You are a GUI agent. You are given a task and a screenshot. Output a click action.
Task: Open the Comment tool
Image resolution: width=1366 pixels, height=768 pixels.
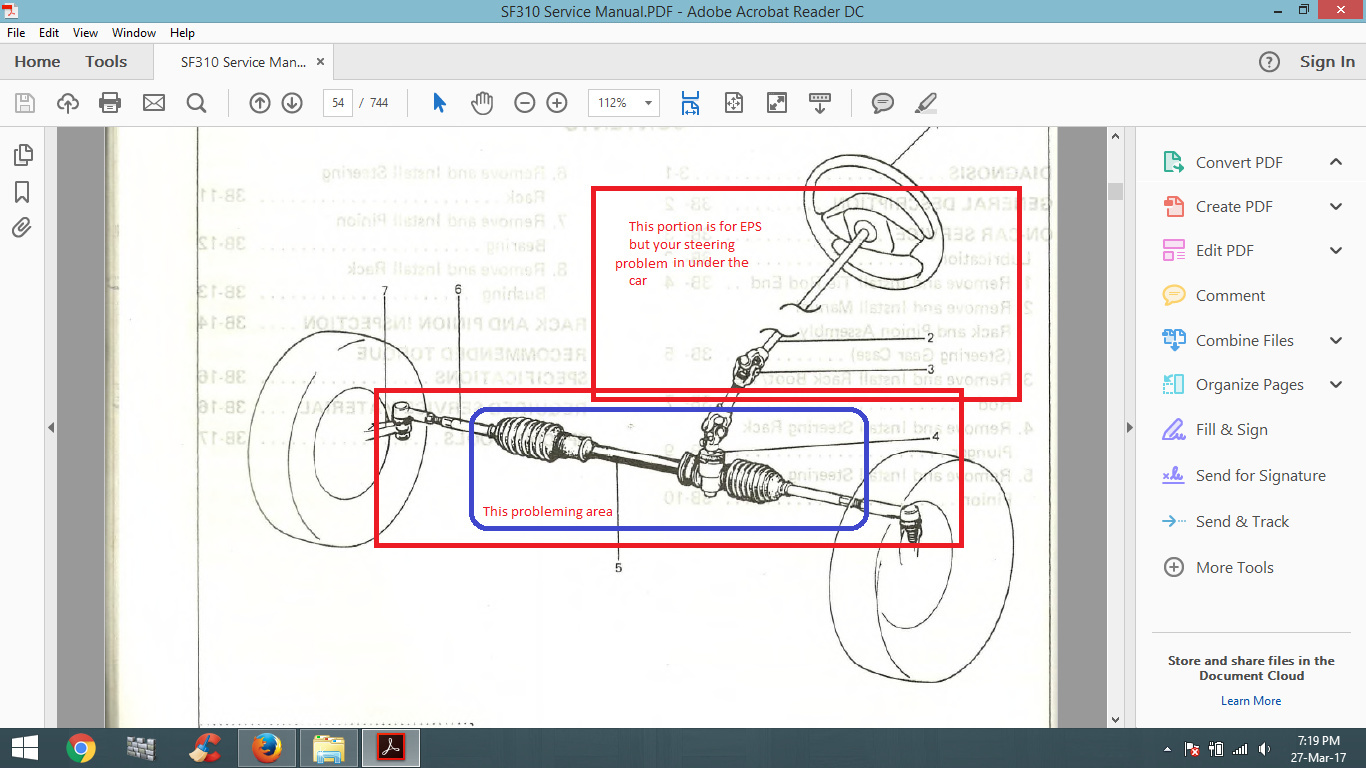1230,295
